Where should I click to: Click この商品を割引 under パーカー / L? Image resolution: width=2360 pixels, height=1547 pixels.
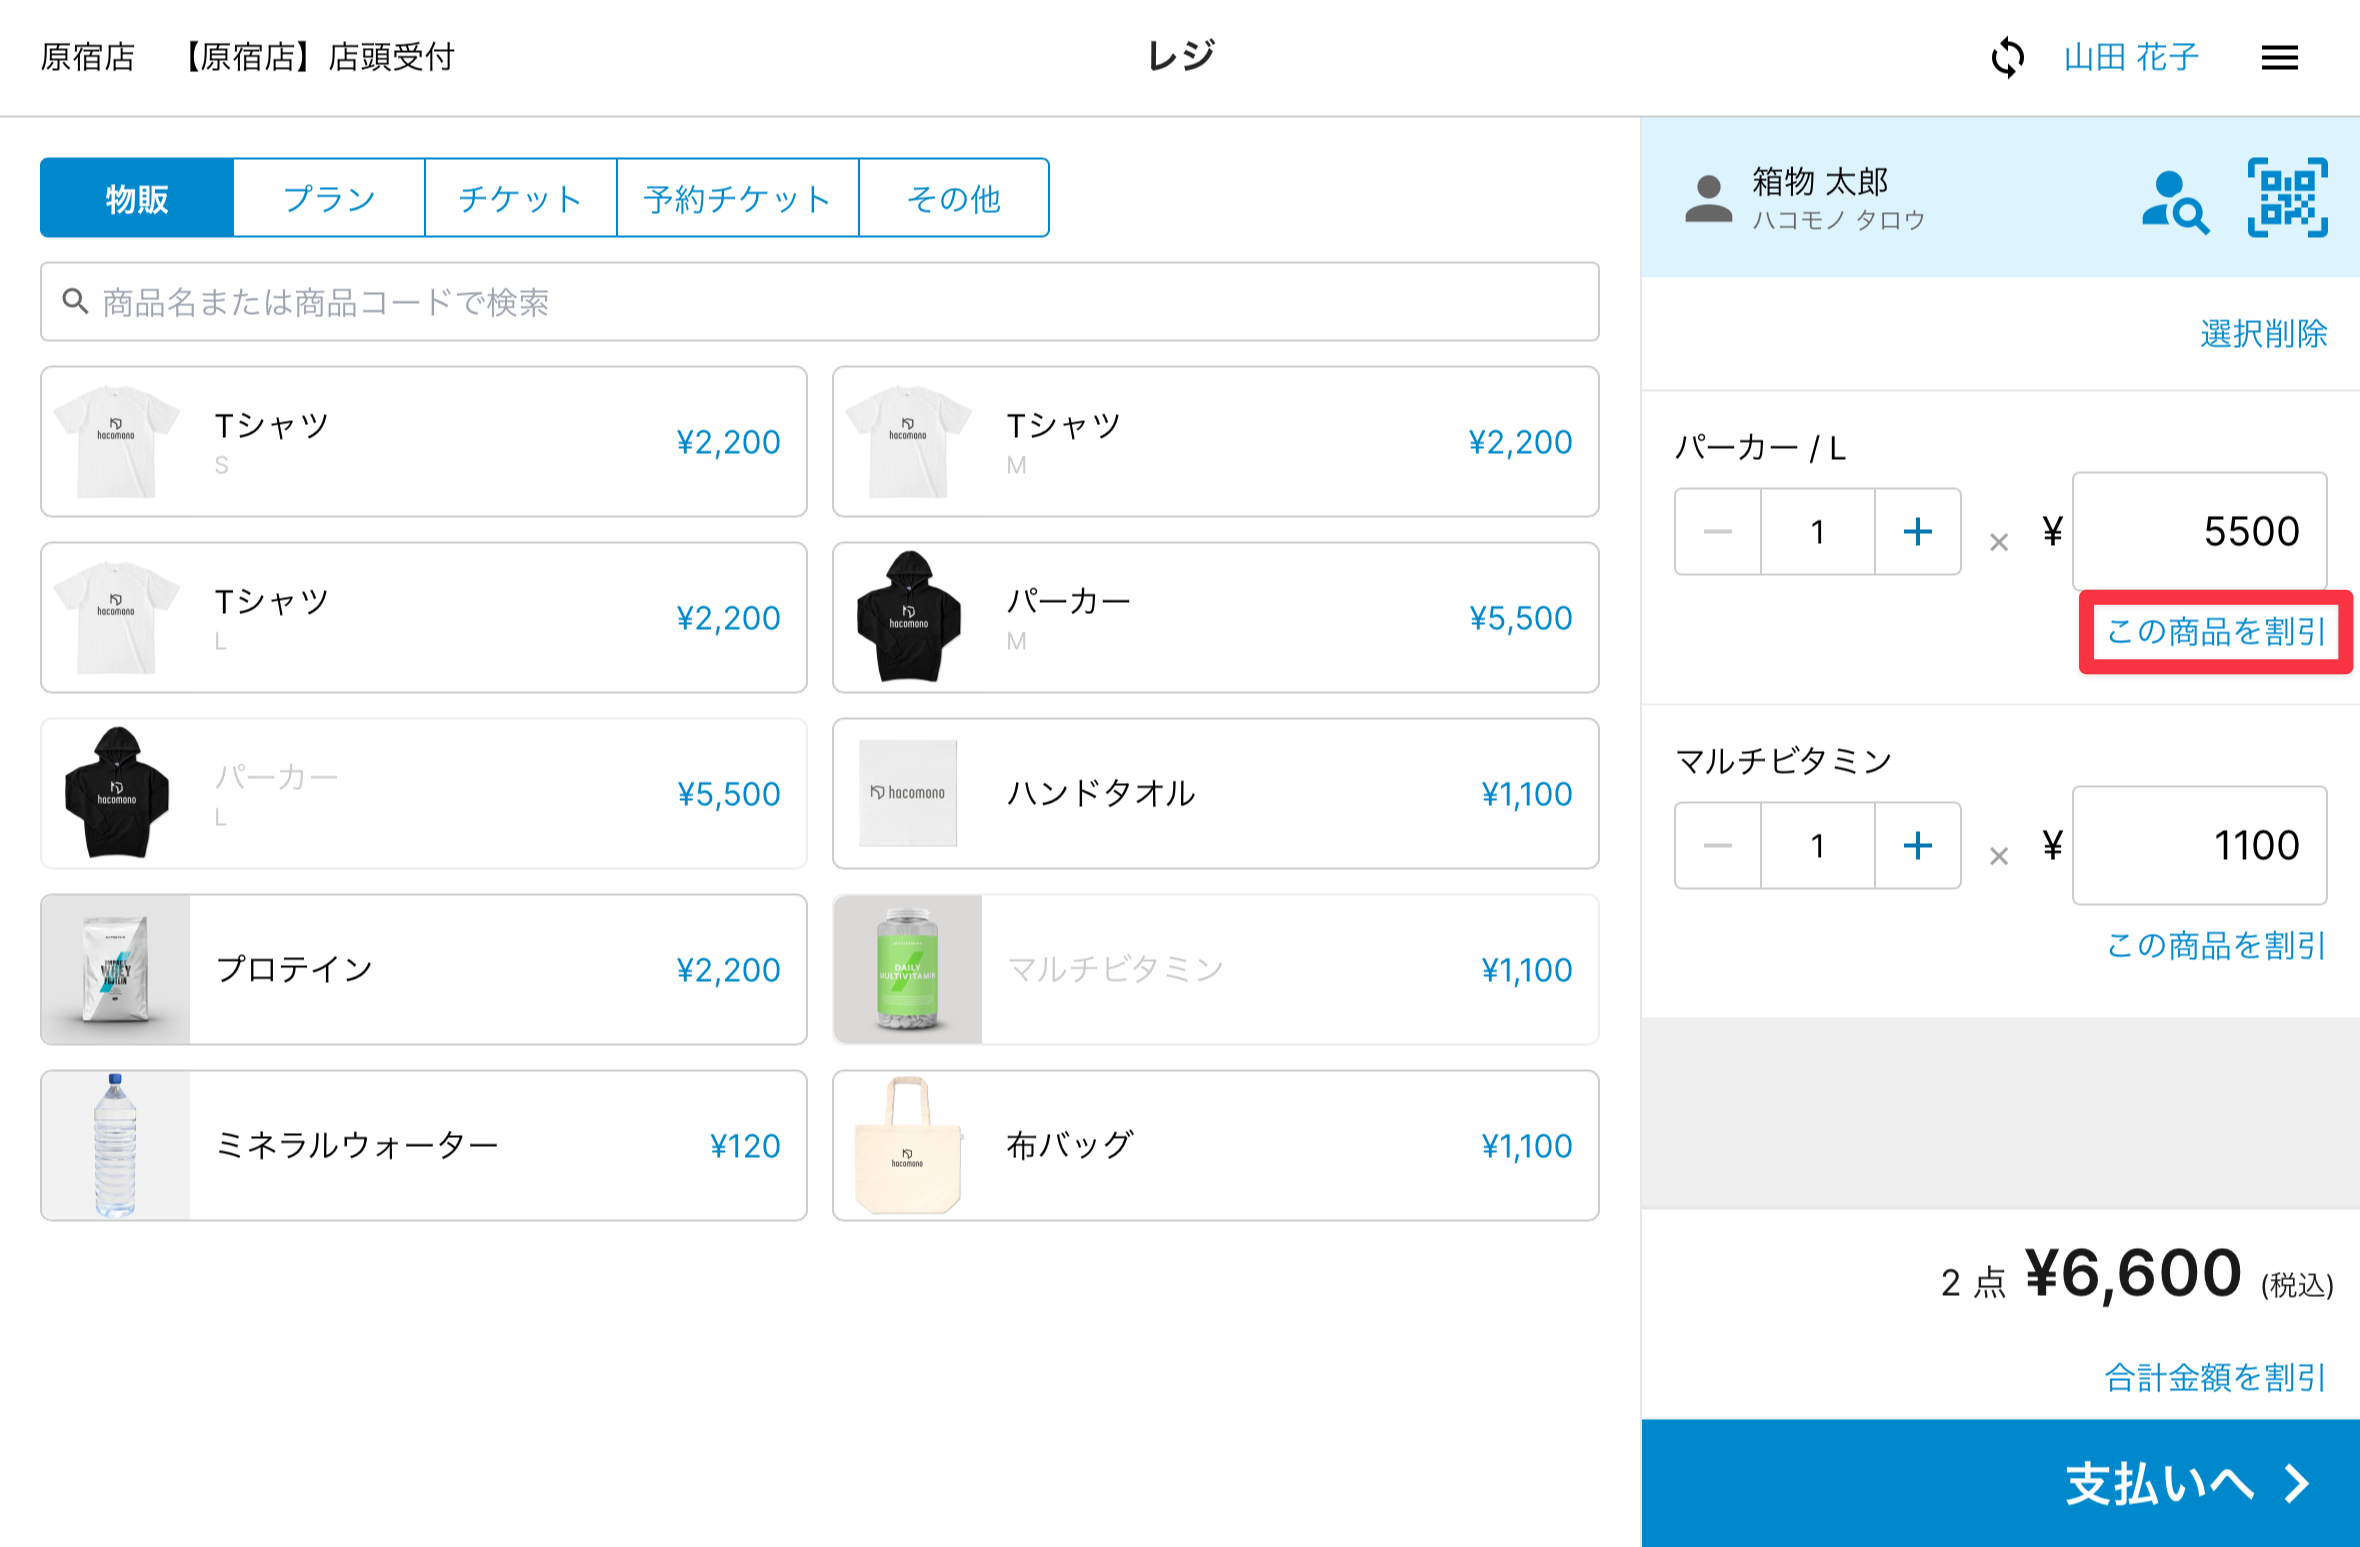[2215, 632]
